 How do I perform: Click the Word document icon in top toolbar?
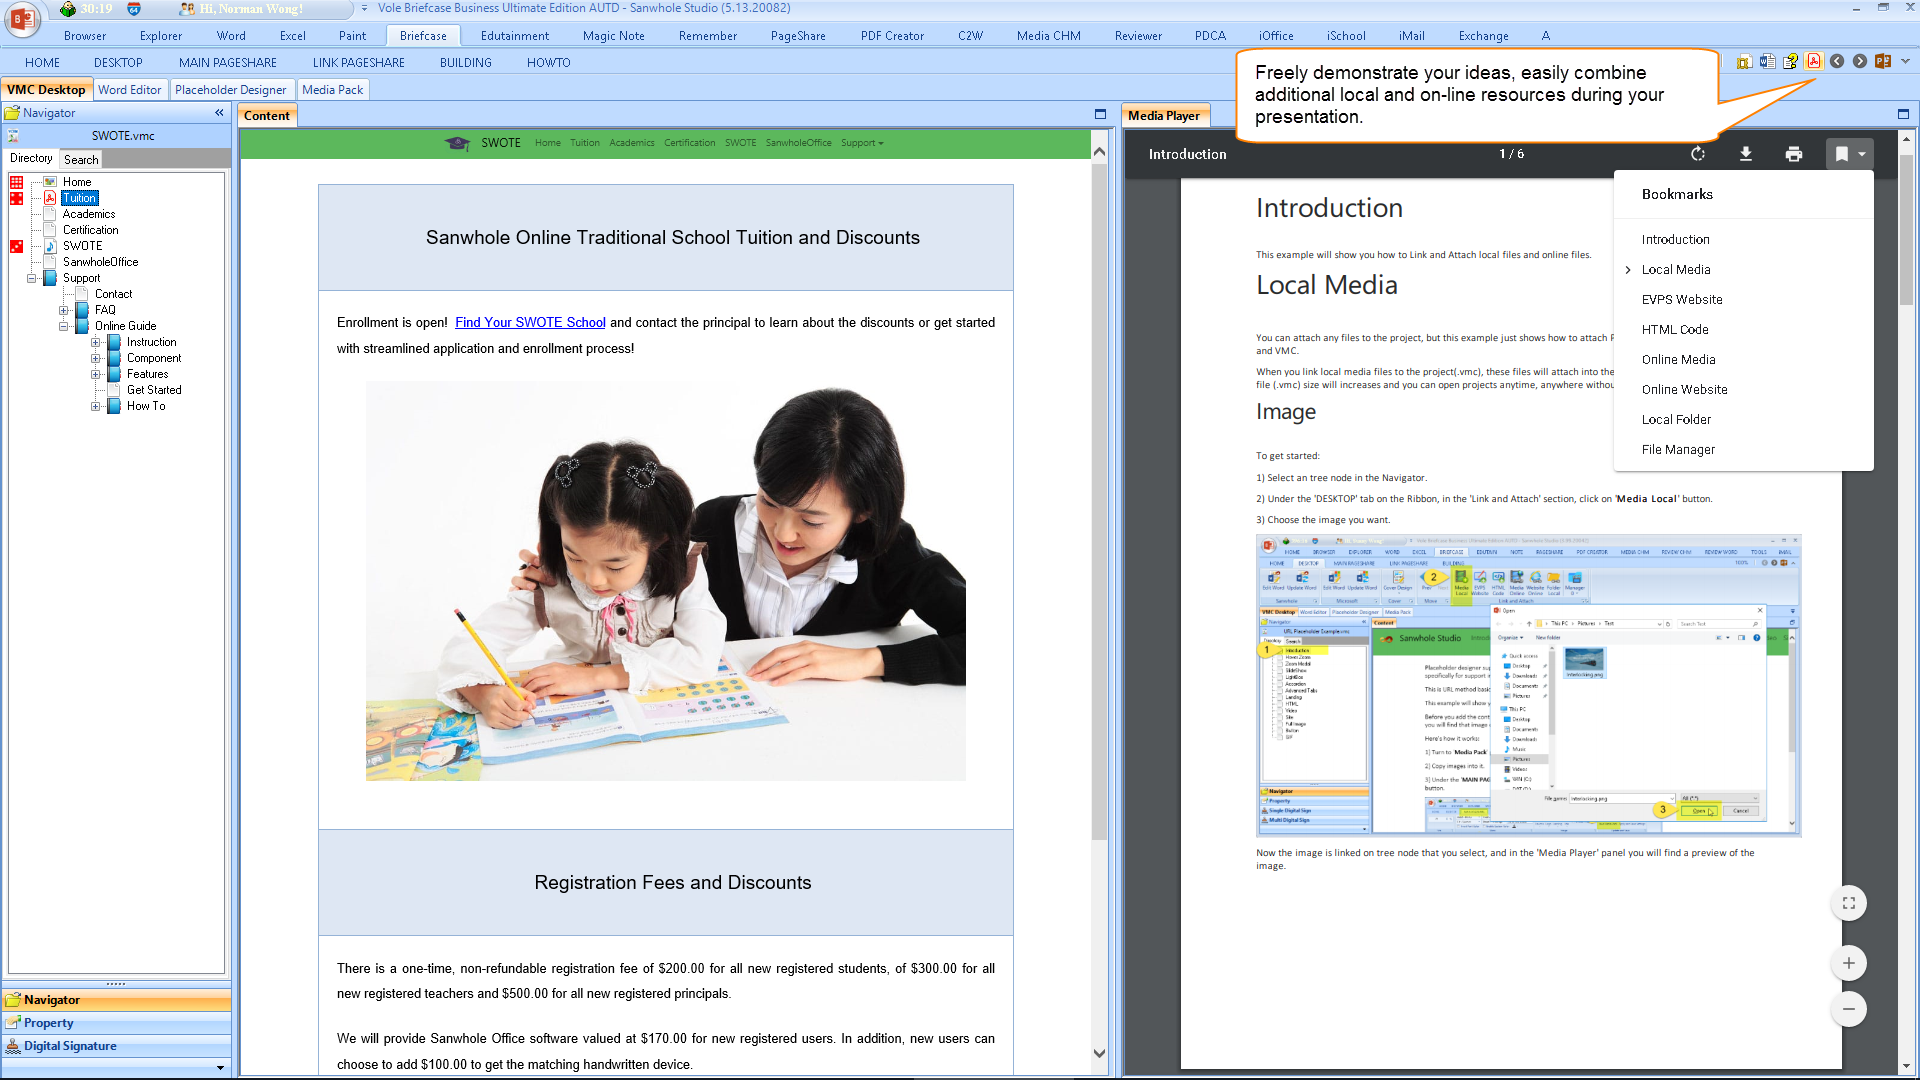pyautogui.click(x=1767, y=61)
